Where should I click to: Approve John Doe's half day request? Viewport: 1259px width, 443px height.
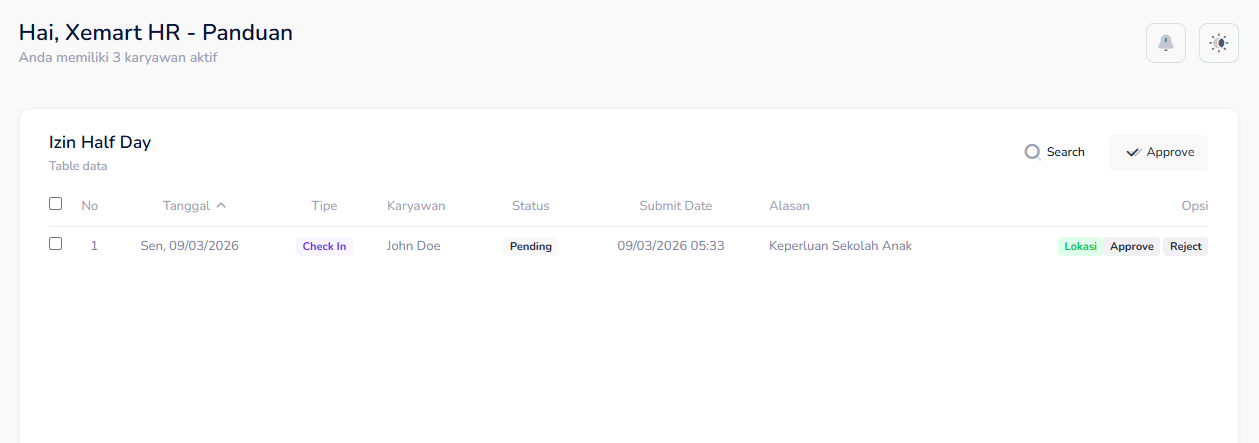click(1131, 247)
